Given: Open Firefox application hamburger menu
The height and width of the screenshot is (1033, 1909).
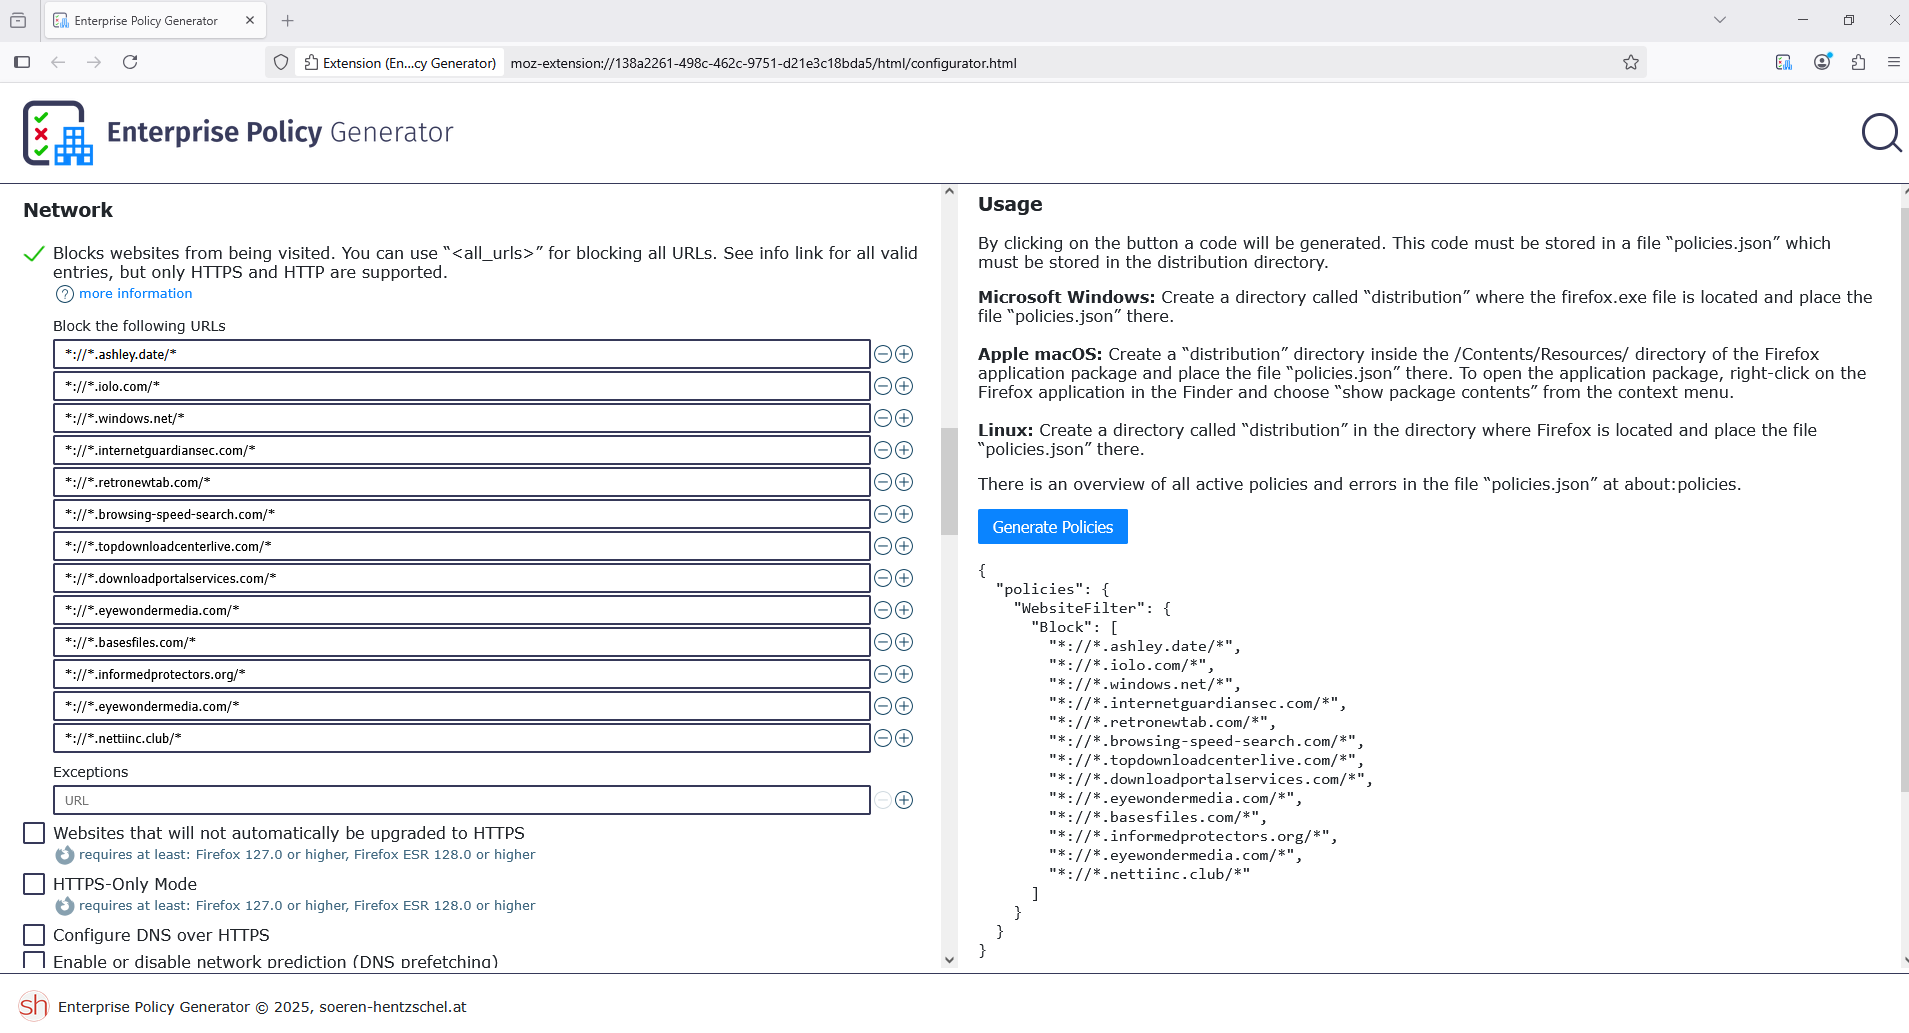Looking at the screenshot, I should (1893, 62).
